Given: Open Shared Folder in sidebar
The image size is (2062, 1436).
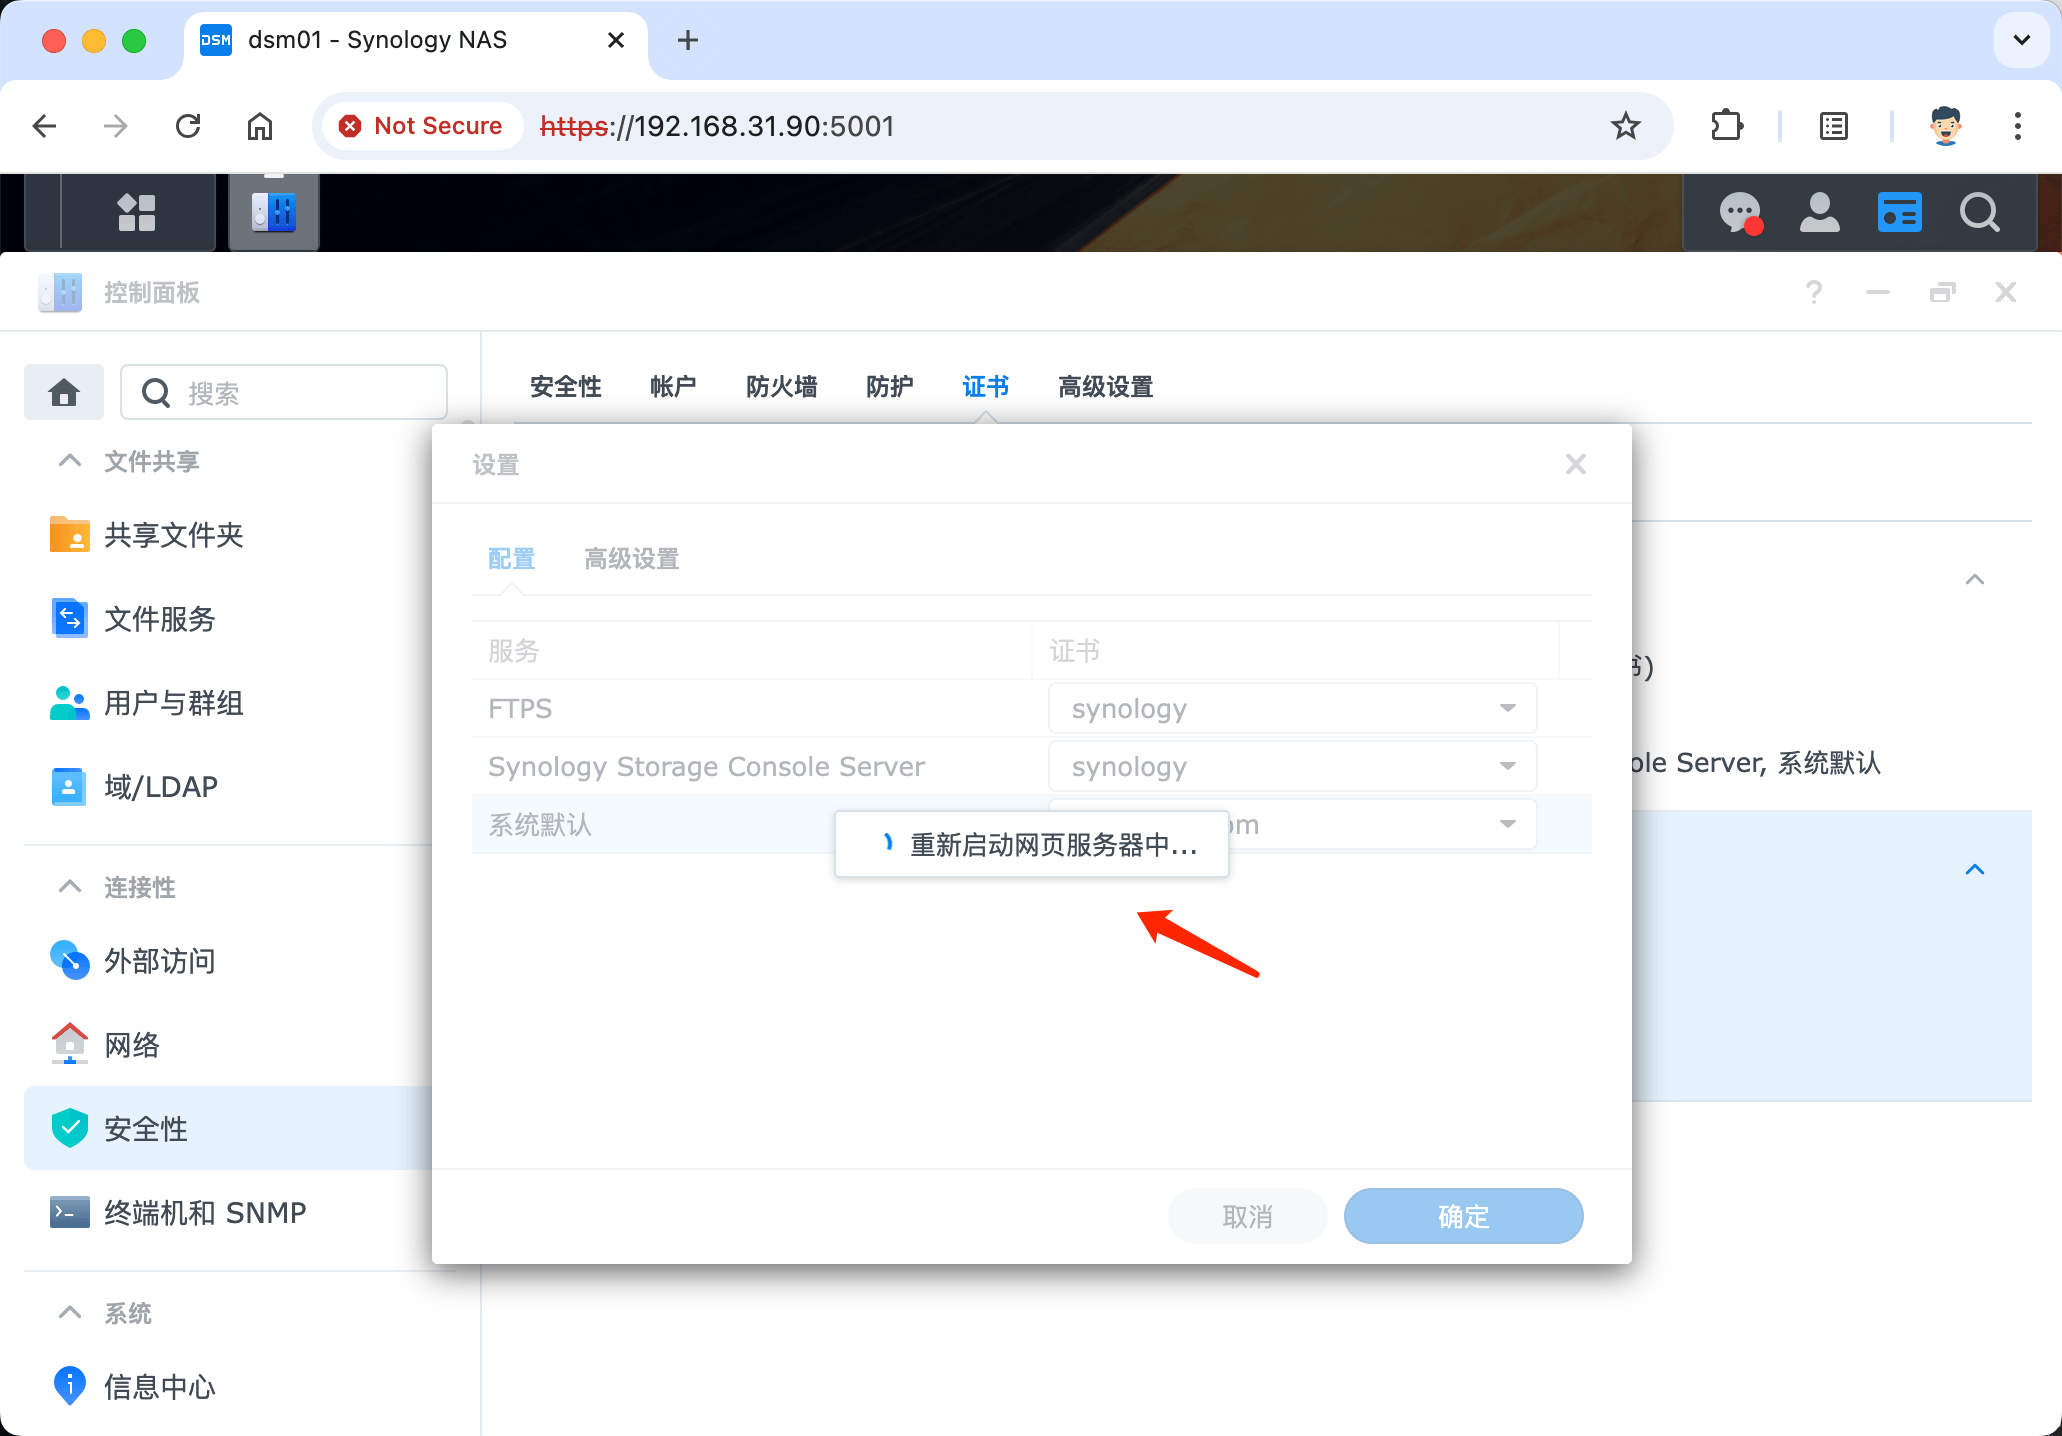Looking at the screenshot, I should coord(173,535).
